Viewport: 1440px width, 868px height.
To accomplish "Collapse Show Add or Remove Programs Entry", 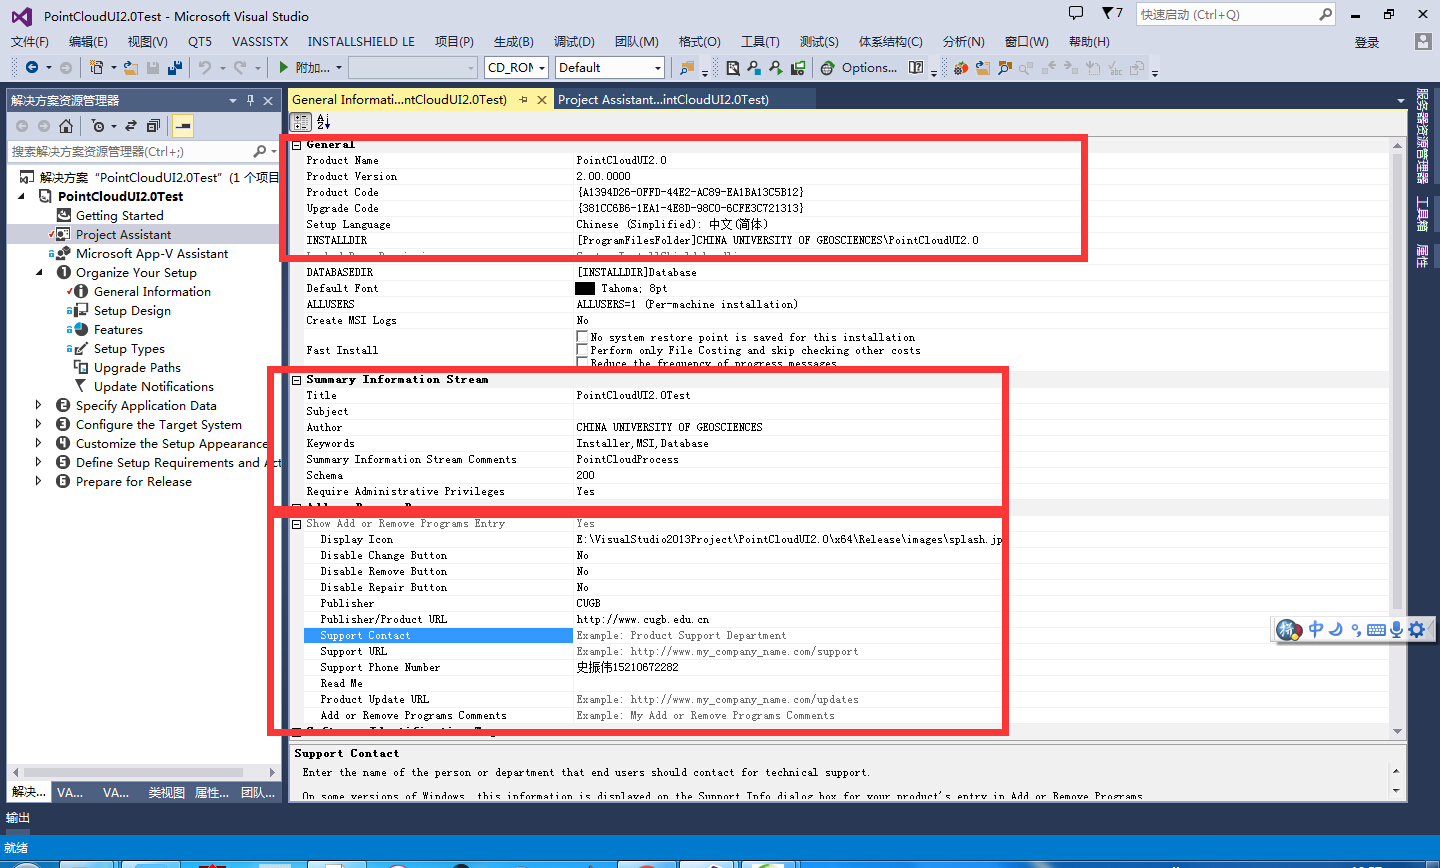I will [x=297, y=524].
